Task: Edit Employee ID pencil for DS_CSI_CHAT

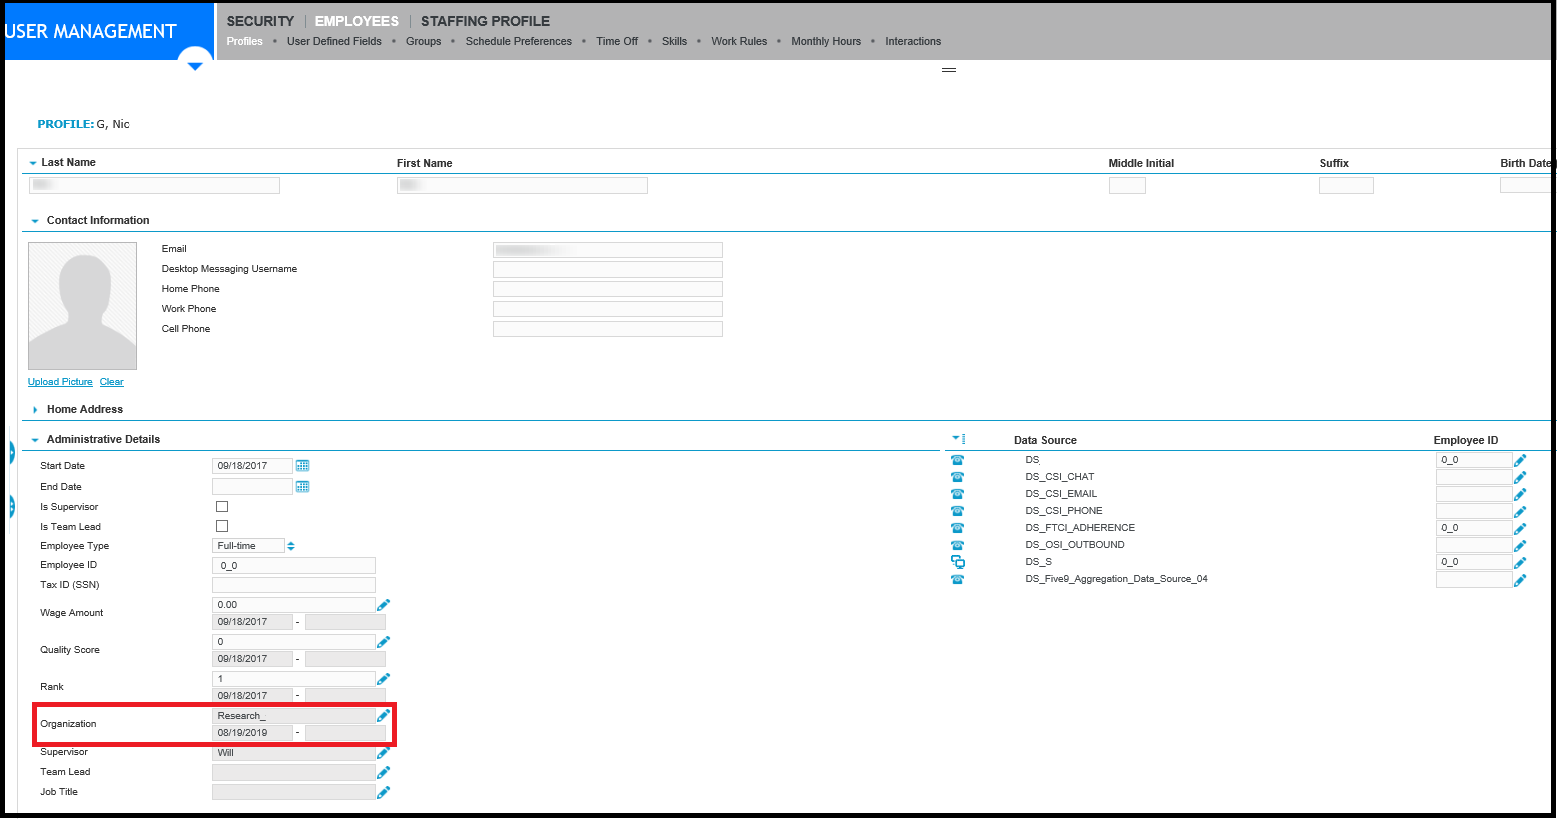Action: tap(1520, 478)
